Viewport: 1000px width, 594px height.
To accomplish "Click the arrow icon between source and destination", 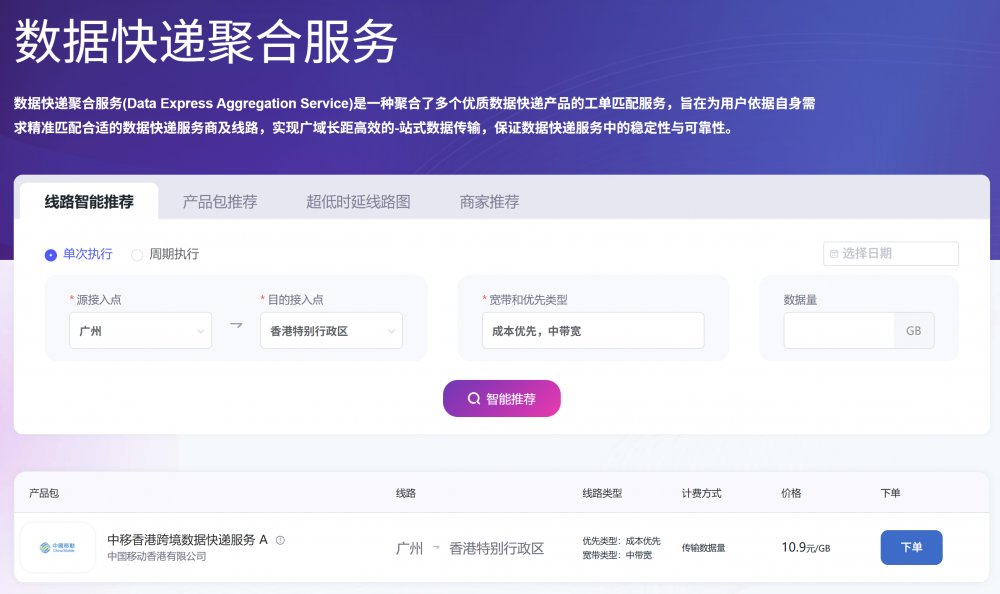I will (236, 325).
